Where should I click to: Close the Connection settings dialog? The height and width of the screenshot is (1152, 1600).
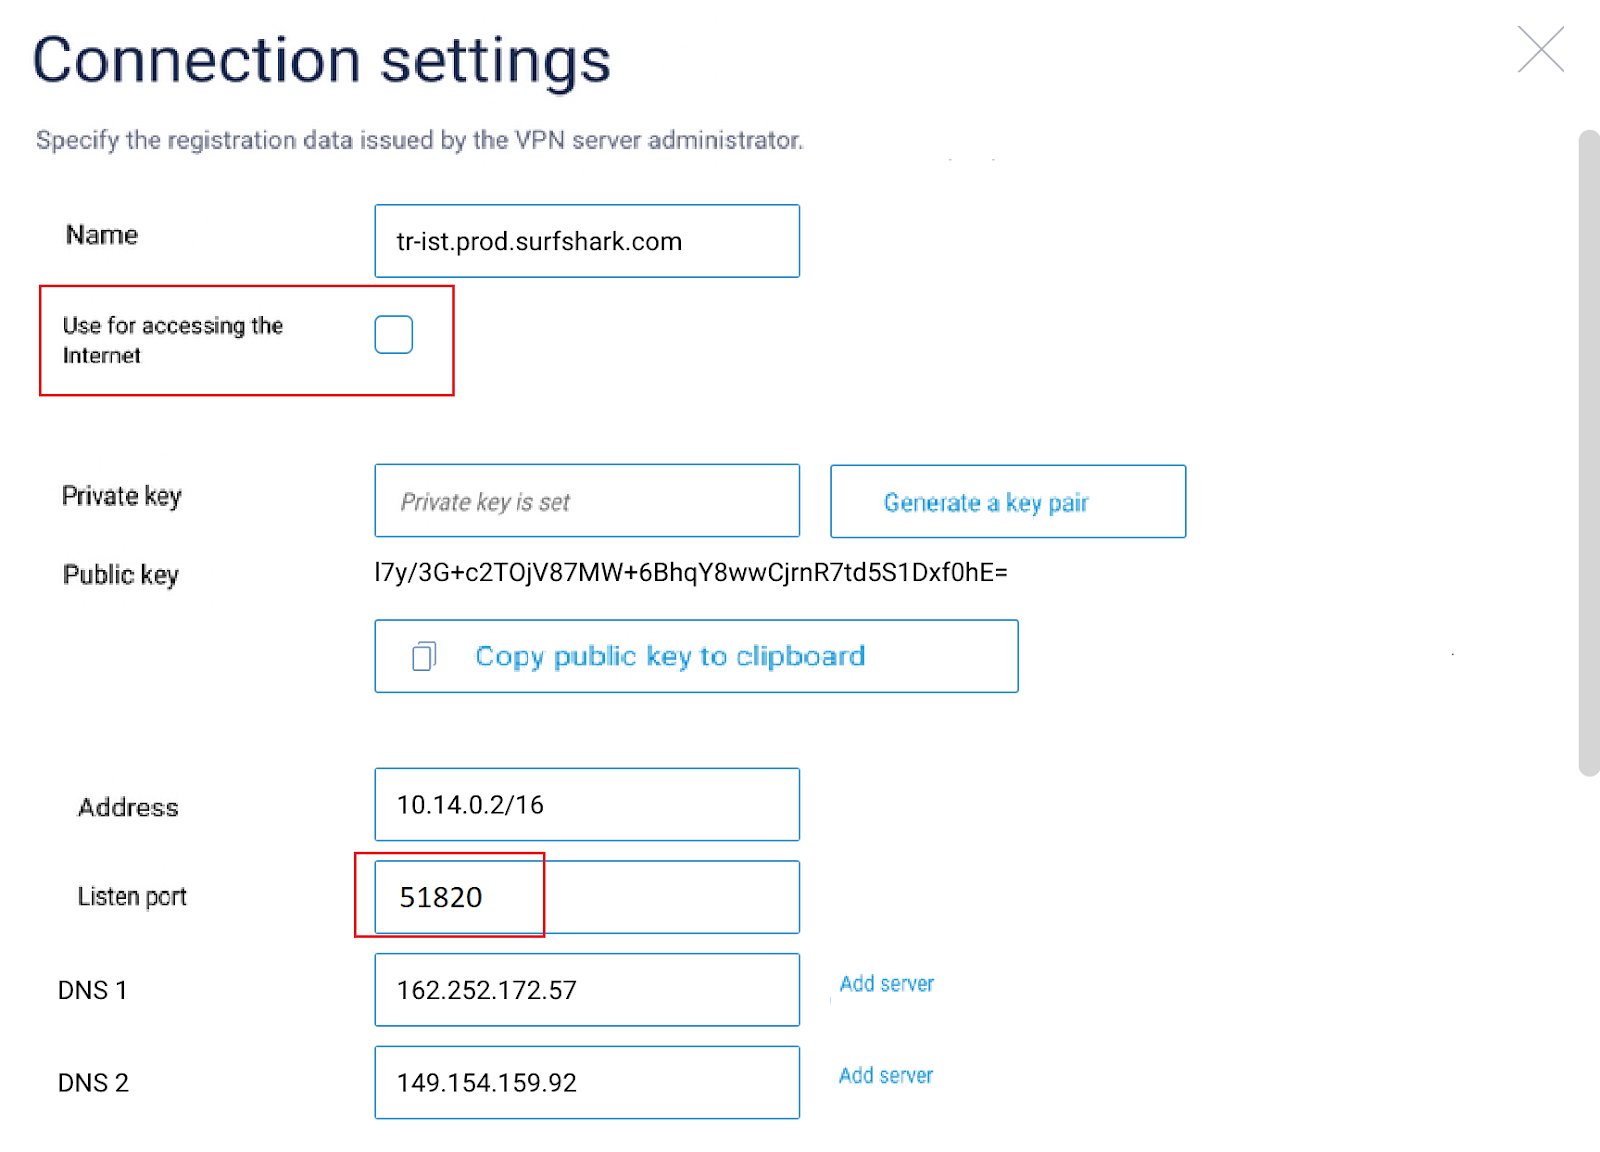[x=1540, y=49]
